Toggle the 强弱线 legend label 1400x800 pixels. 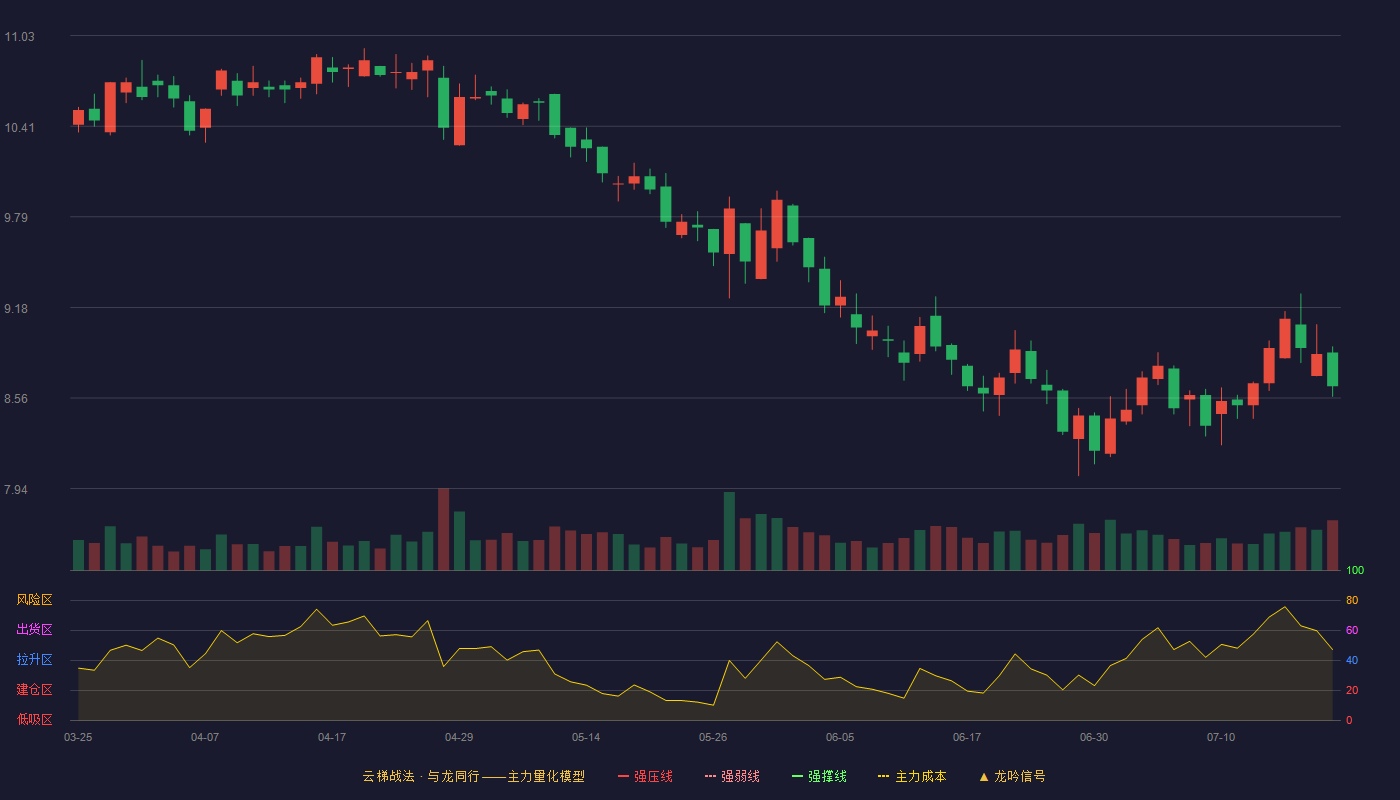pos(740,776)
